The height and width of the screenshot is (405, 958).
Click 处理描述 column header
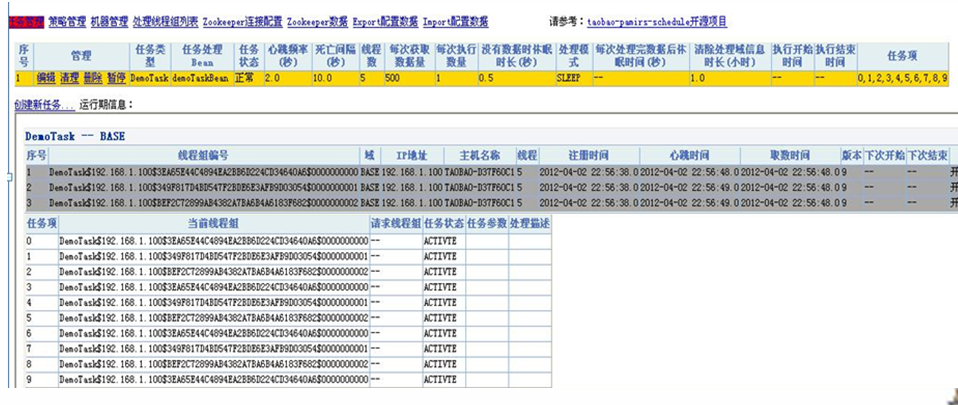point(530,224)
